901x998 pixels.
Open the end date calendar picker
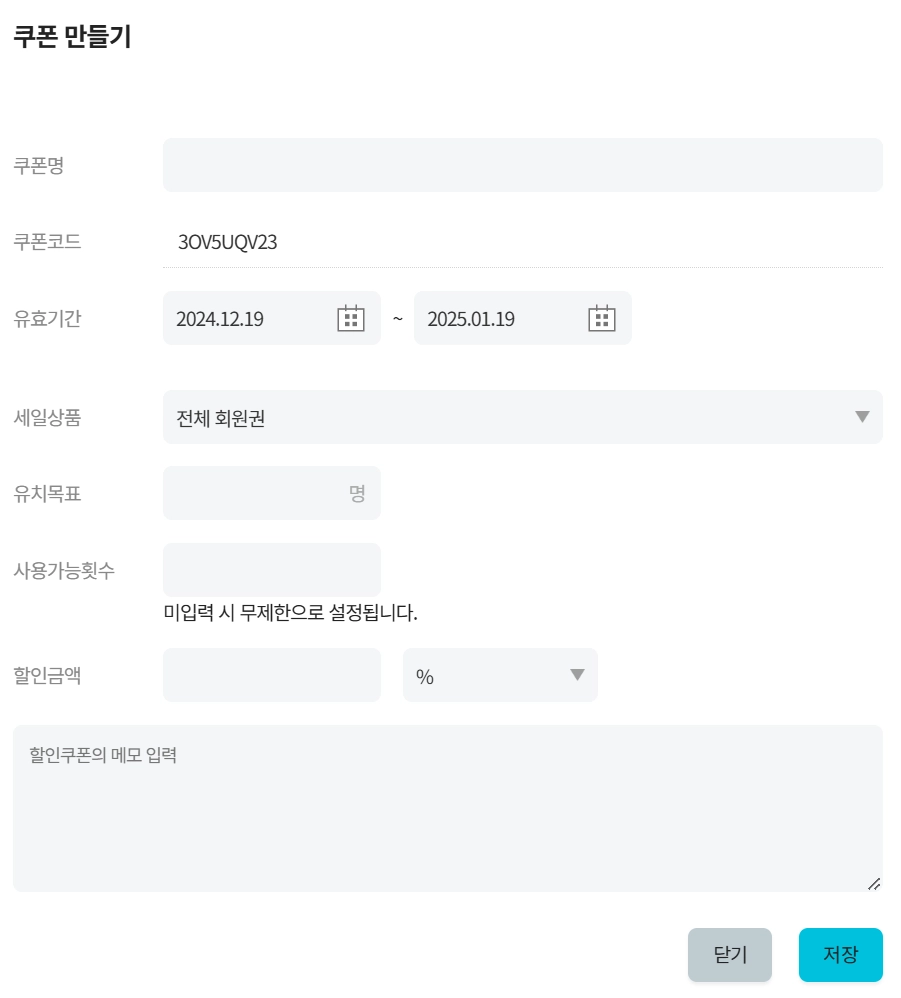click(601, 318)
